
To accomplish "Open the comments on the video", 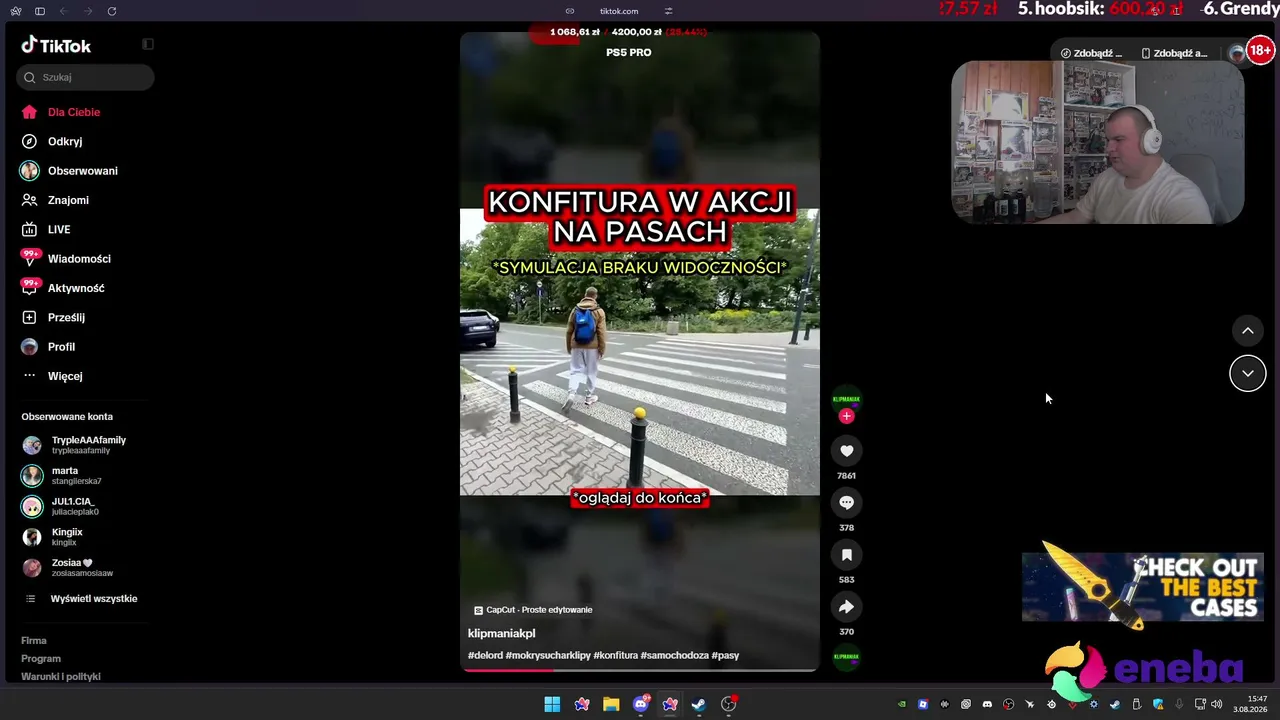I will [846, 503].
